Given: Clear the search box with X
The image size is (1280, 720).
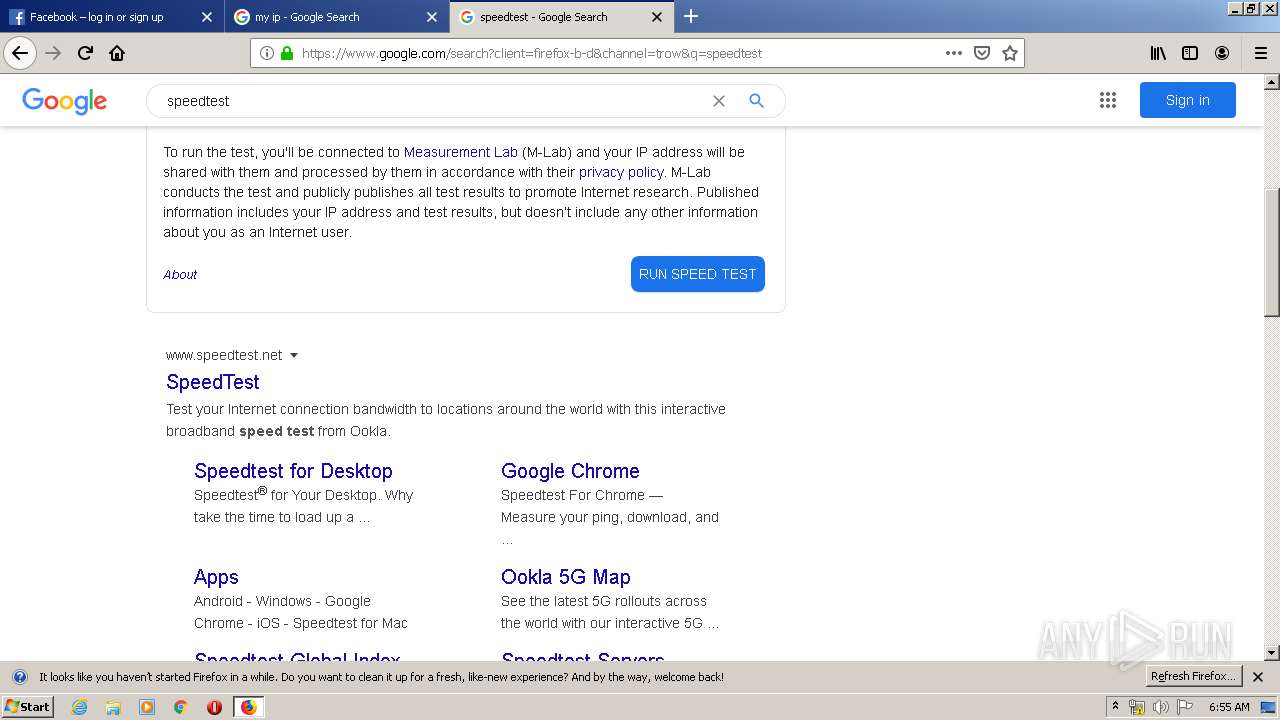Looking at the screenshot, I should point(718,101).
